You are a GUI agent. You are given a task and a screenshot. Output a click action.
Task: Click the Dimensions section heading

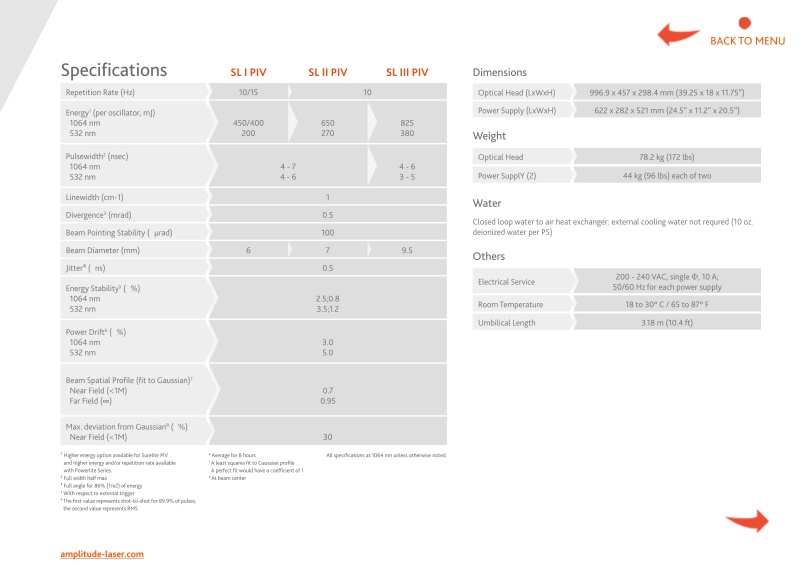[499, 72]
